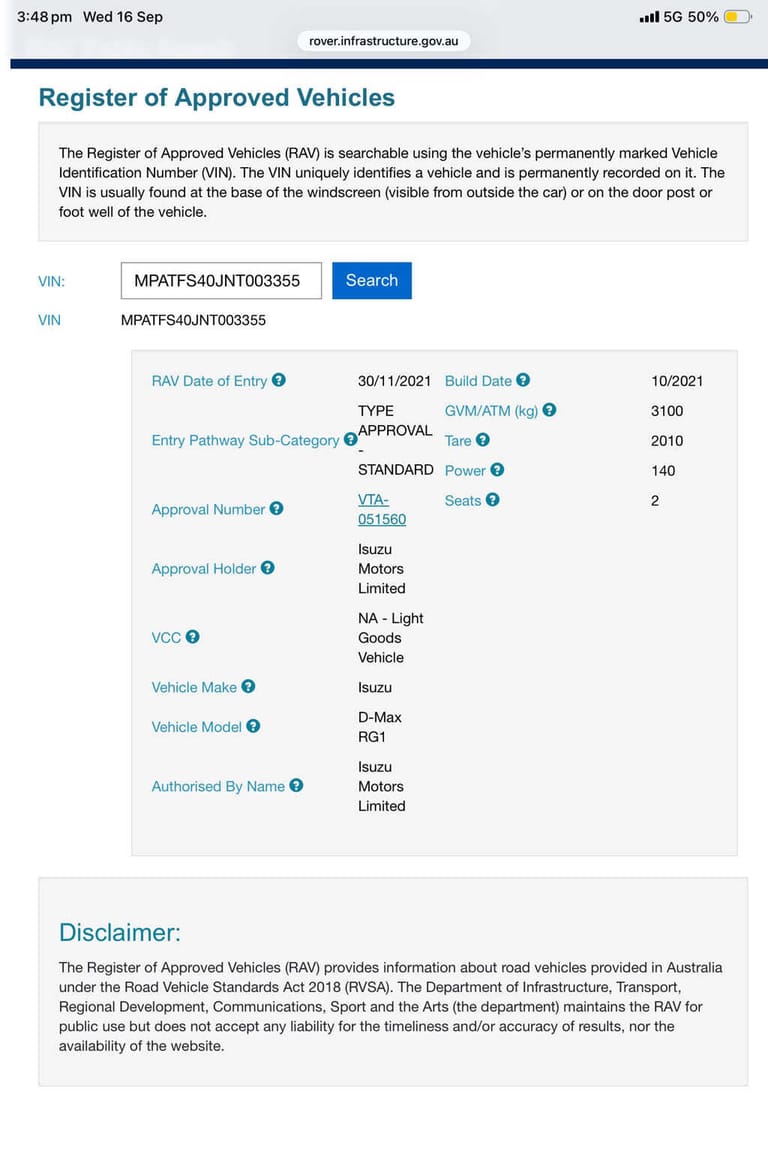Click help icon beside GVM/ATM (kg)

[550, 410]
